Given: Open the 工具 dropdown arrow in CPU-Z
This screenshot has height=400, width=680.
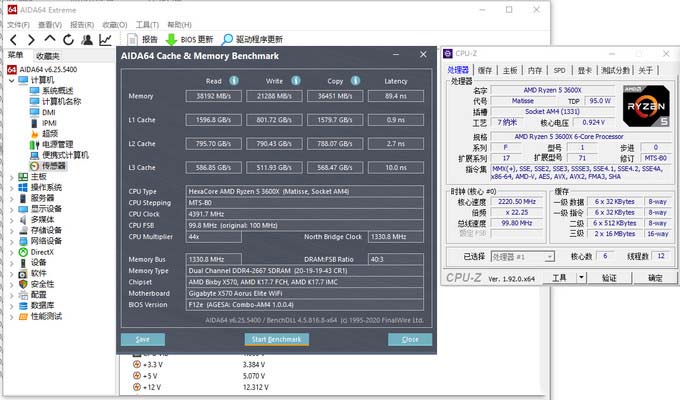Looking at the screenshot, I should click(582, 278).
